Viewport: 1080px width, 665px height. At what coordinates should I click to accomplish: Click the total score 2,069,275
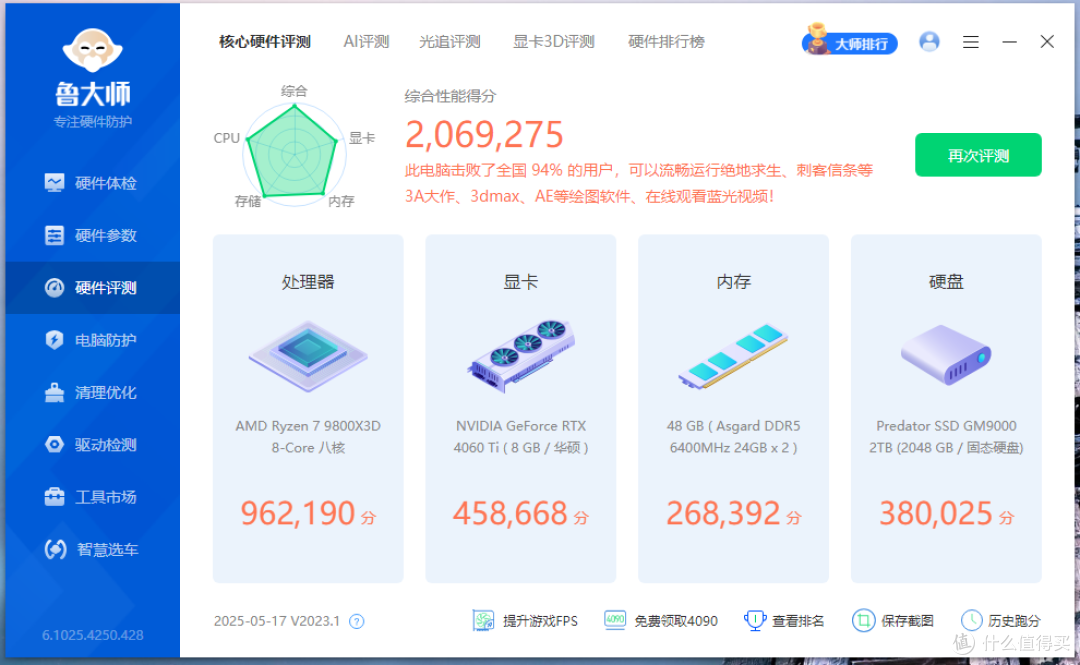[x=484, y=135]
